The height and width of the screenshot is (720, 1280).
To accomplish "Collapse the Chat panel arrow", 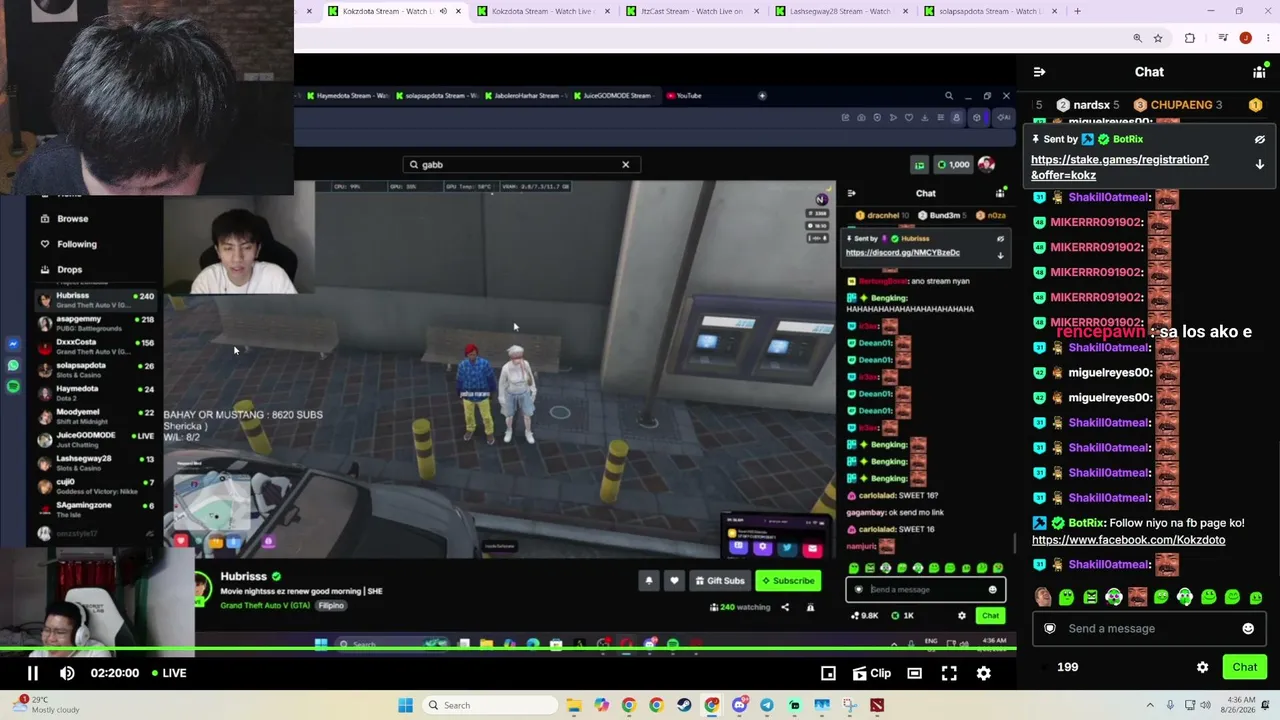I will 1039,72.
